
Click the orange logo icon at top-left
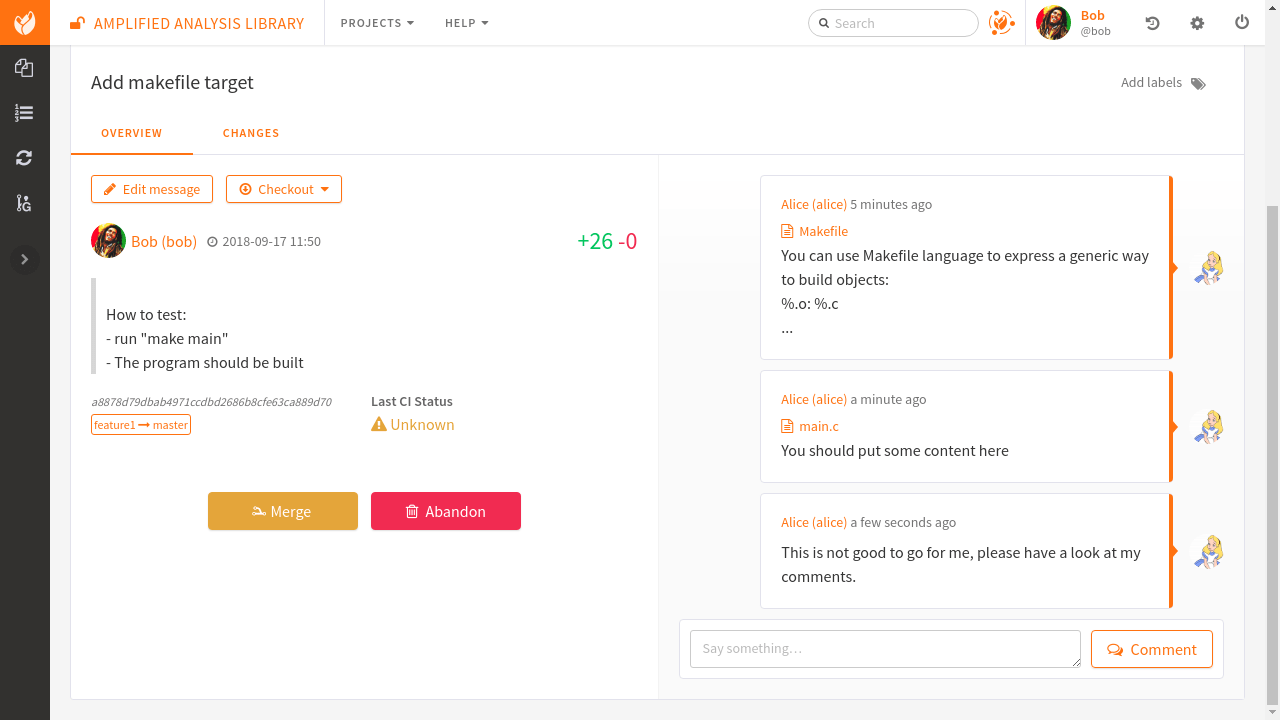24,22
